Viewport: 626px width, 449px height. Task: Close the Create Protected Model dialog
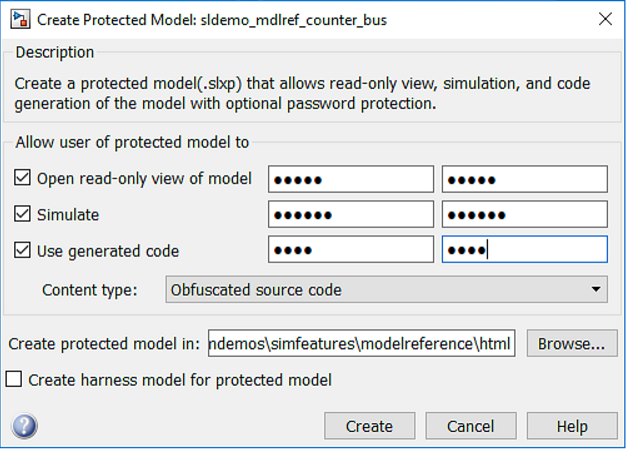pos(603,19)
